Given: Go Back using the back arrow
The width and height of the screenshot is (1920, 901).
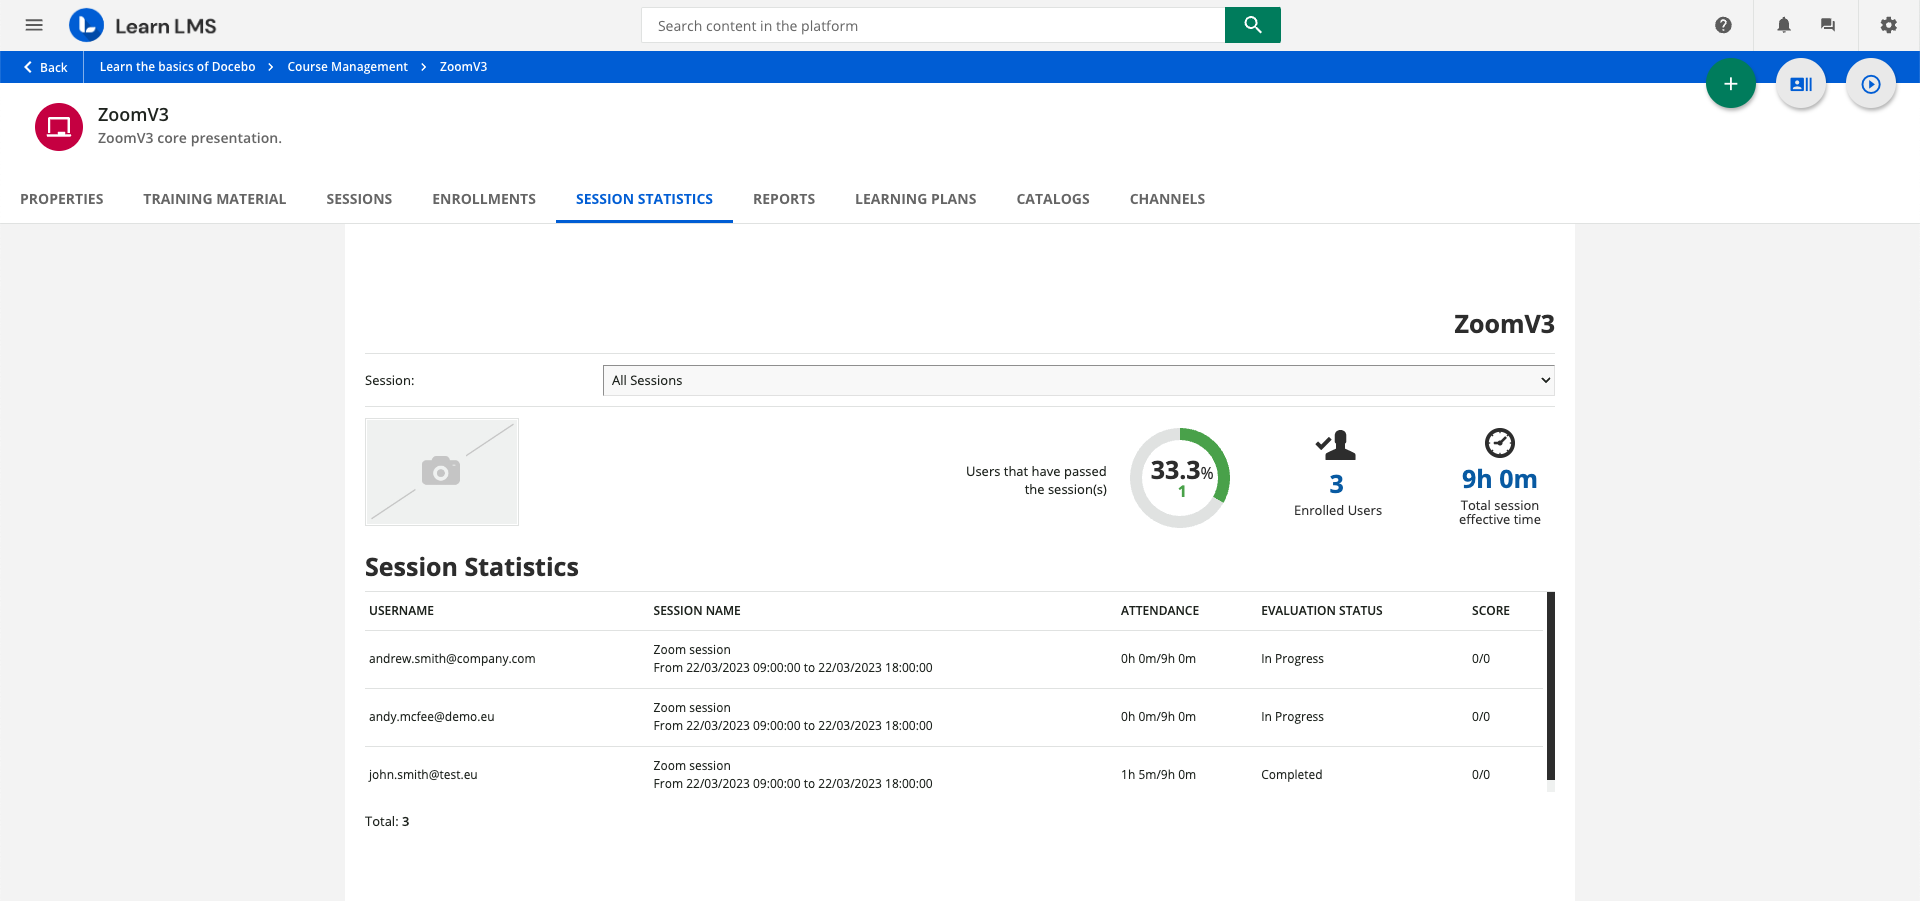Looking at the screenshot, I should click(45, 67).
